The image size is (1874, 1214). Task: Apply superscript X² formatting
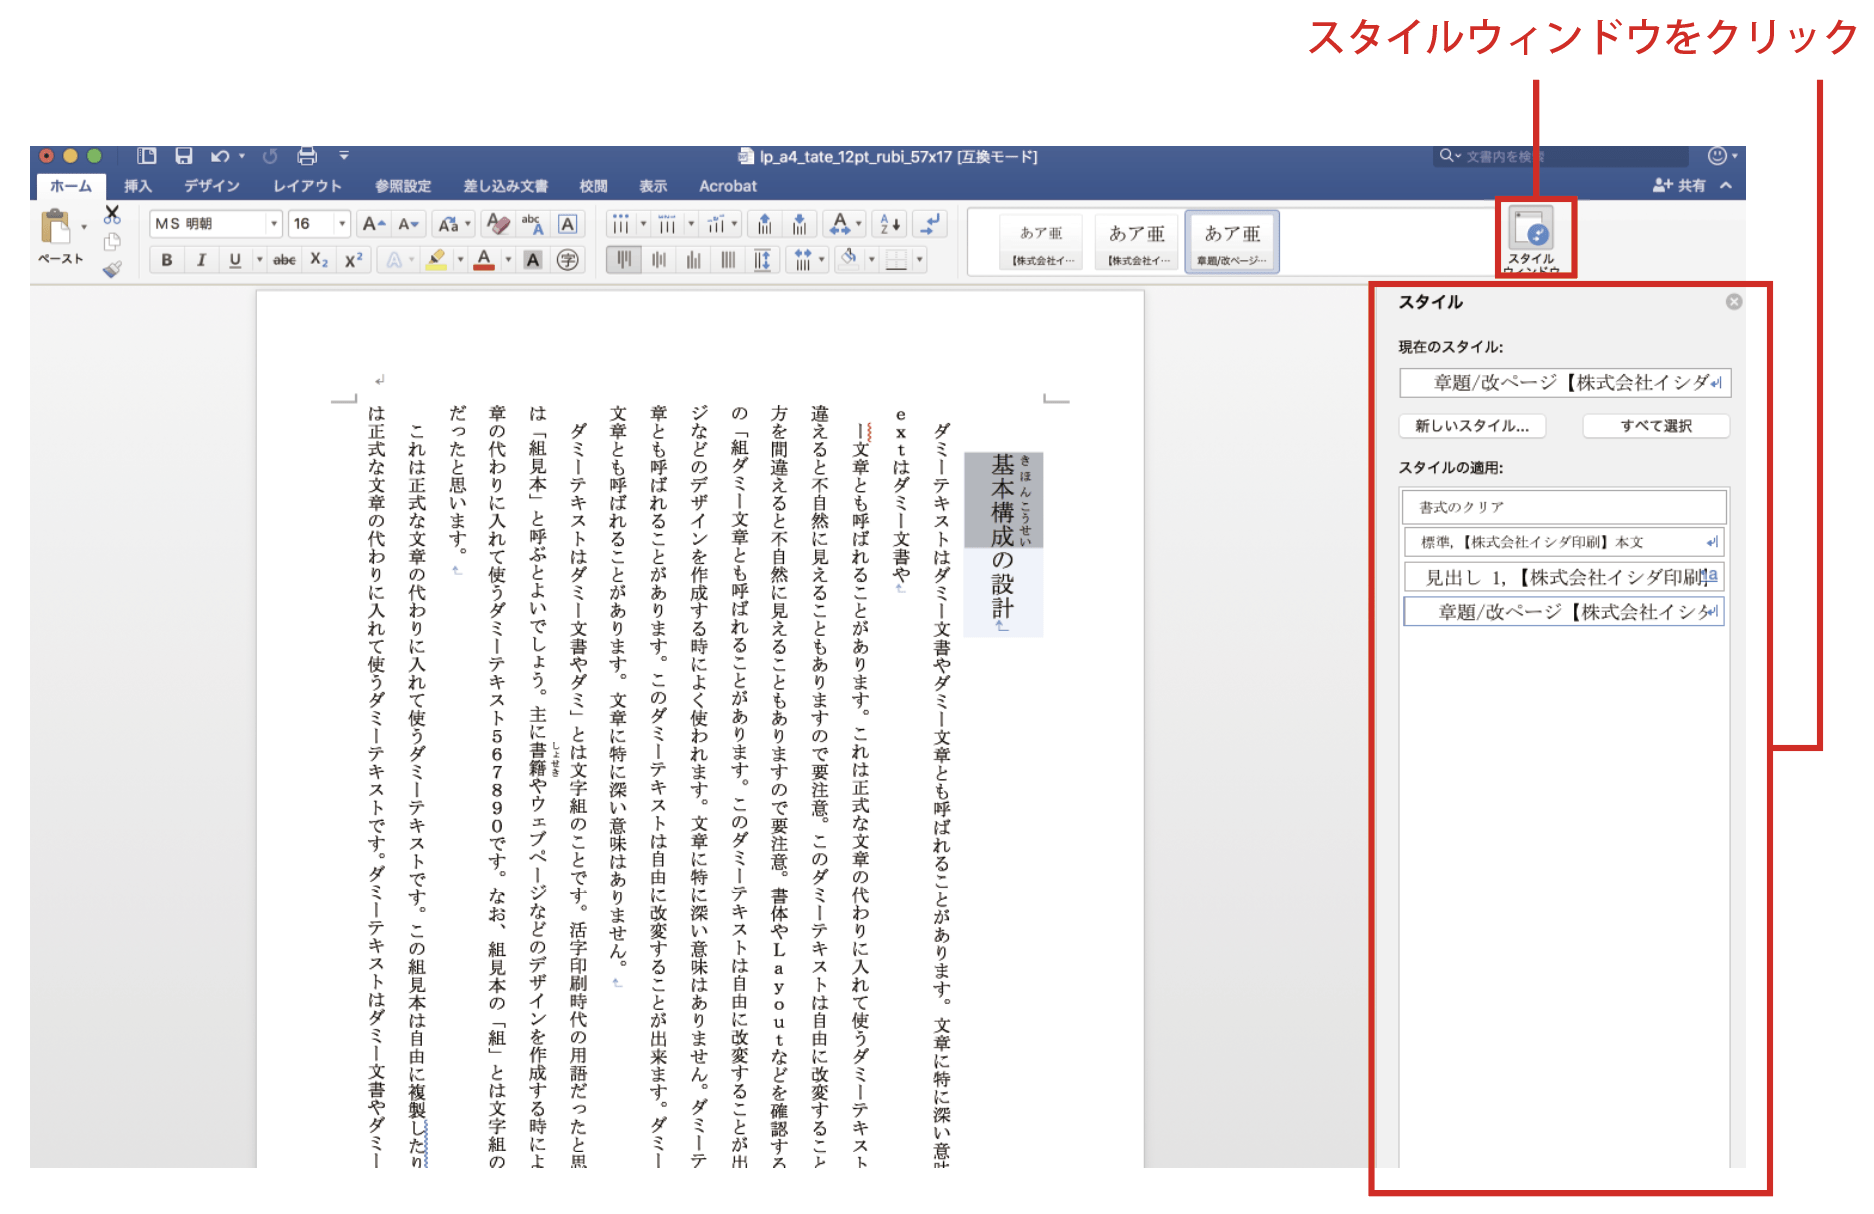coord(353,260)
